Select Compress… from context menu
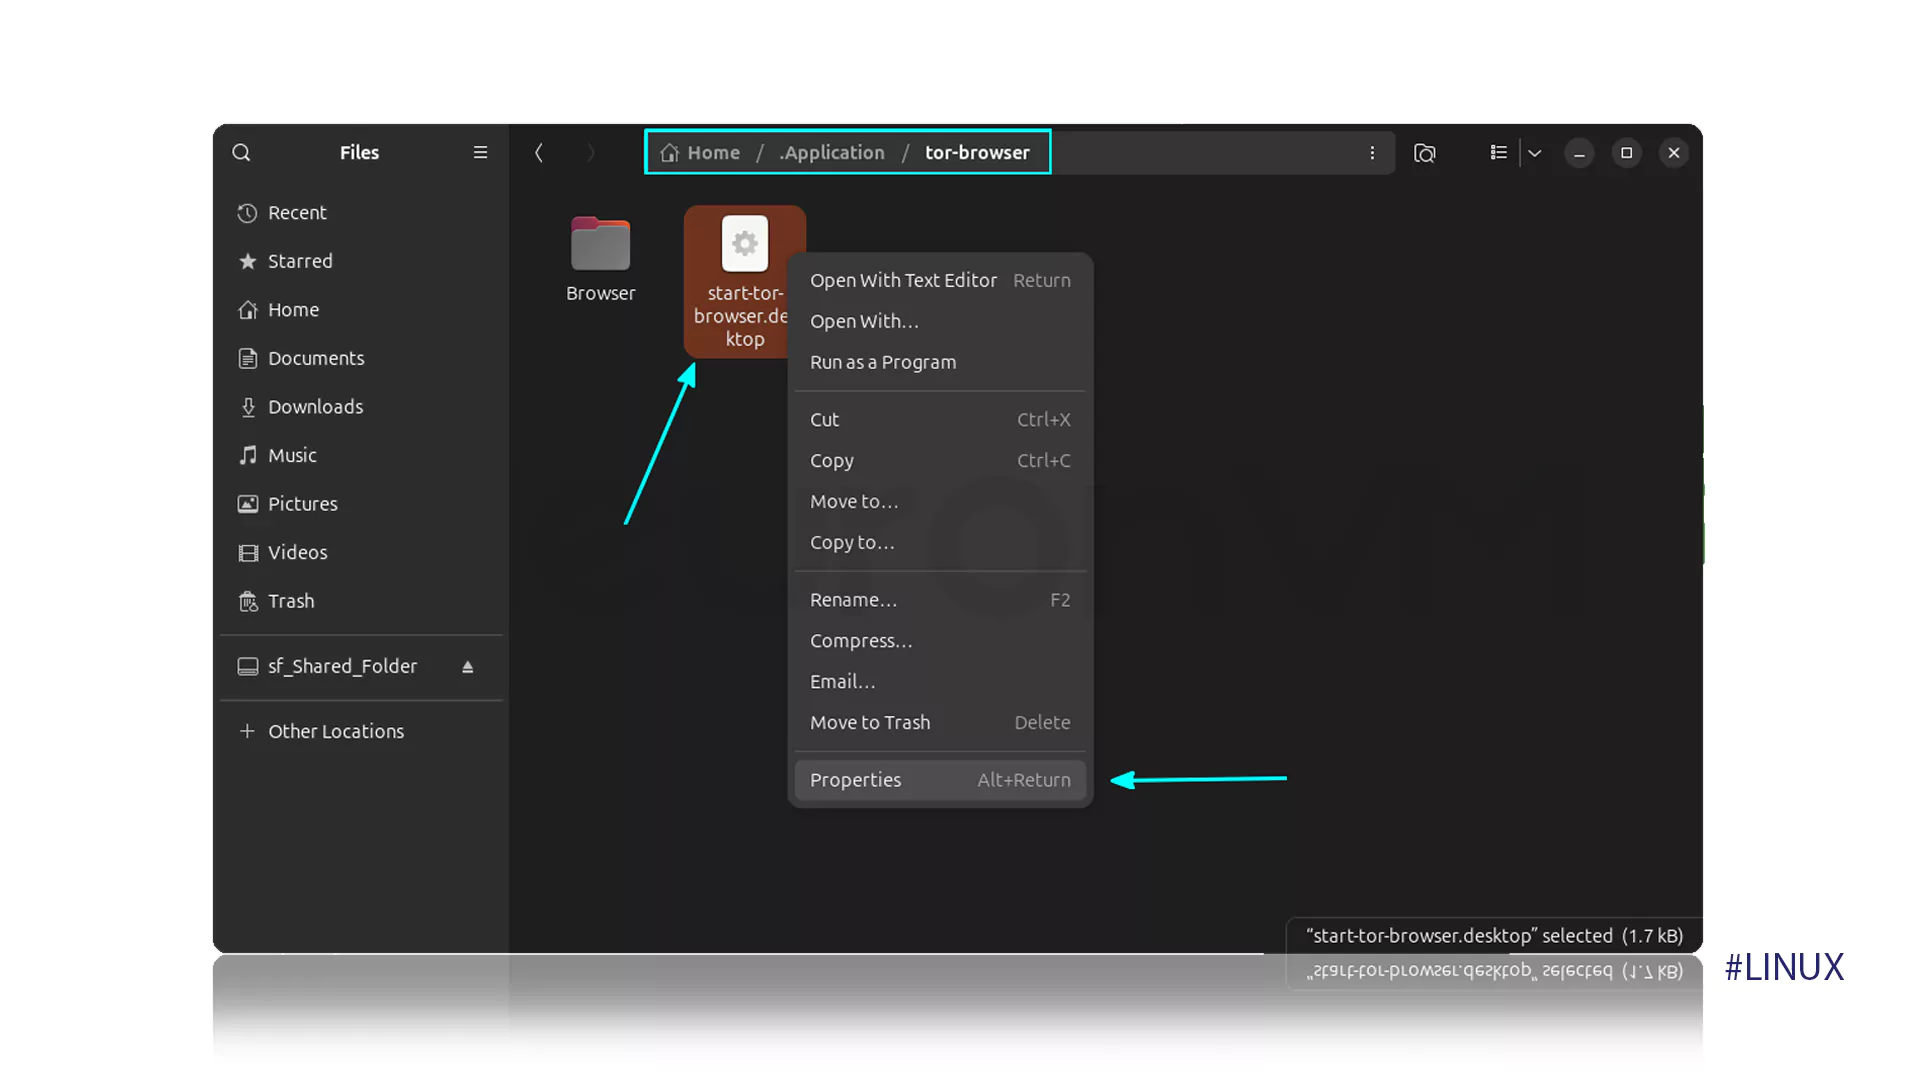Image resolution: width=1920 pixels, height=1080 pixels. point(940,640)
